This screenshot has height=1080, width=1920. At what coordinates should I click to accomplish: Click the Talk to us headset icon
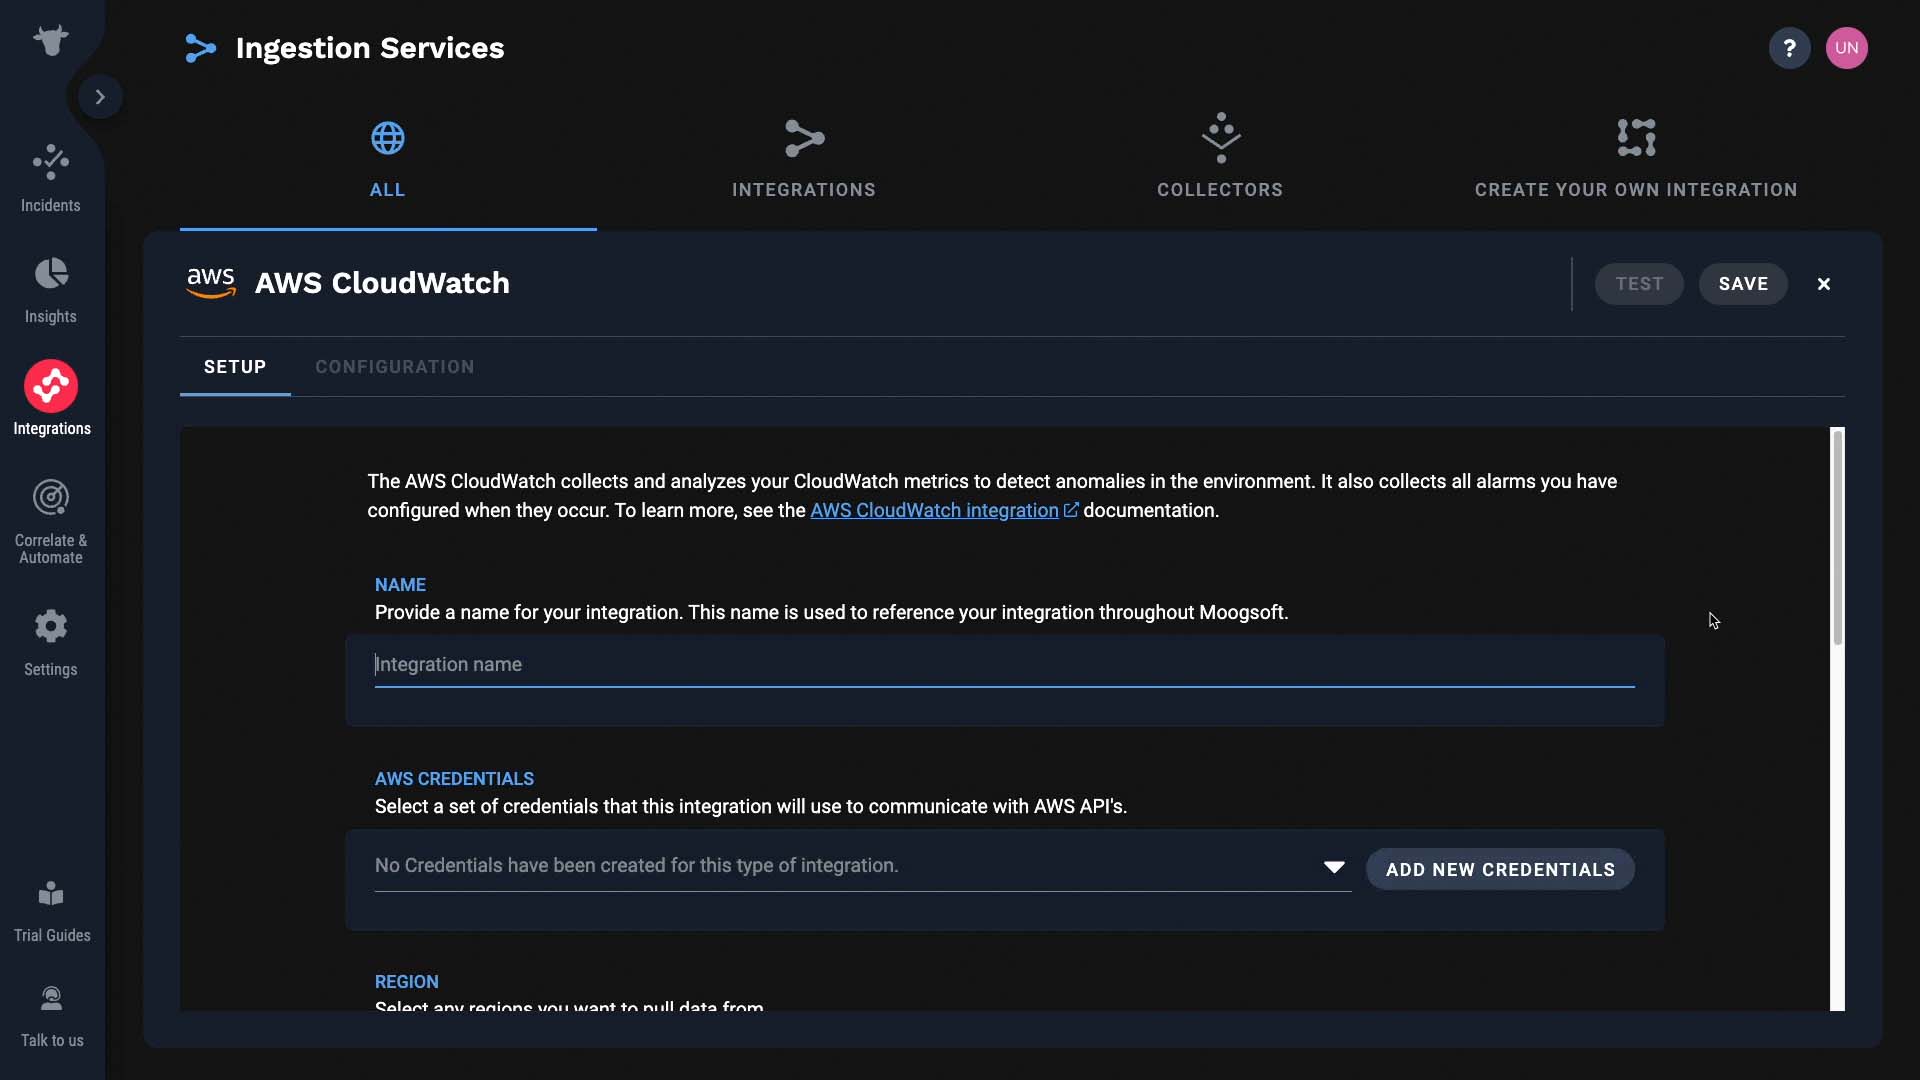coord(51,999)
